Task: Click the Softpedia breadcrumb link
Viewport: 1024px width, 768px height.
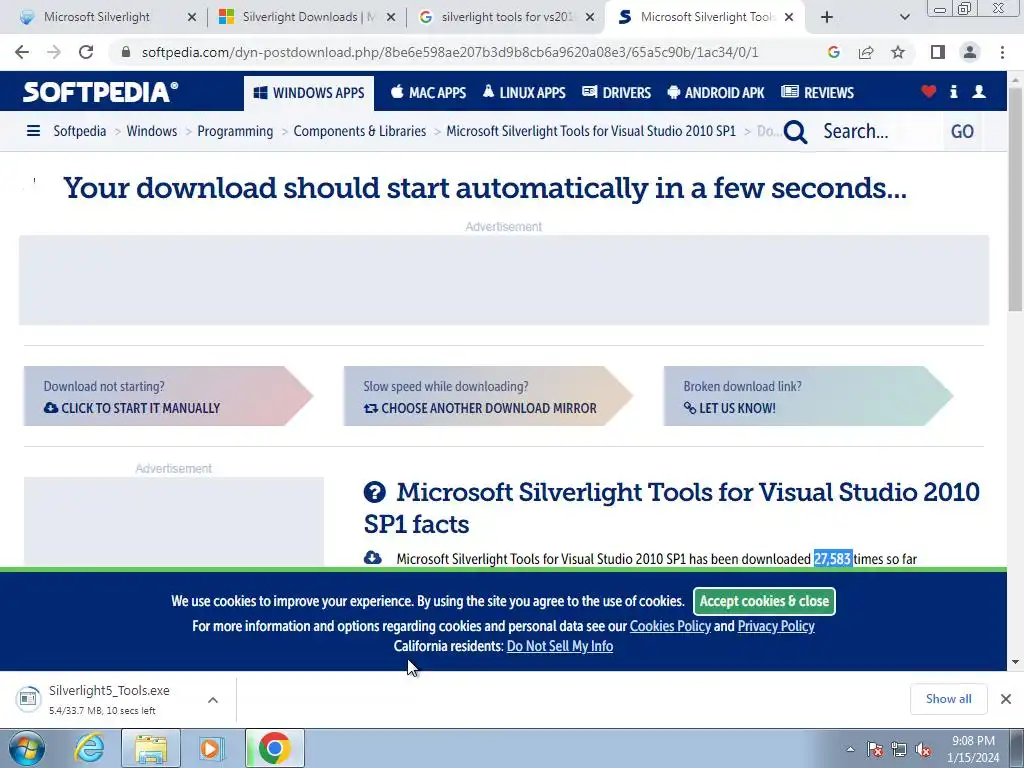Action: point(80,131)
